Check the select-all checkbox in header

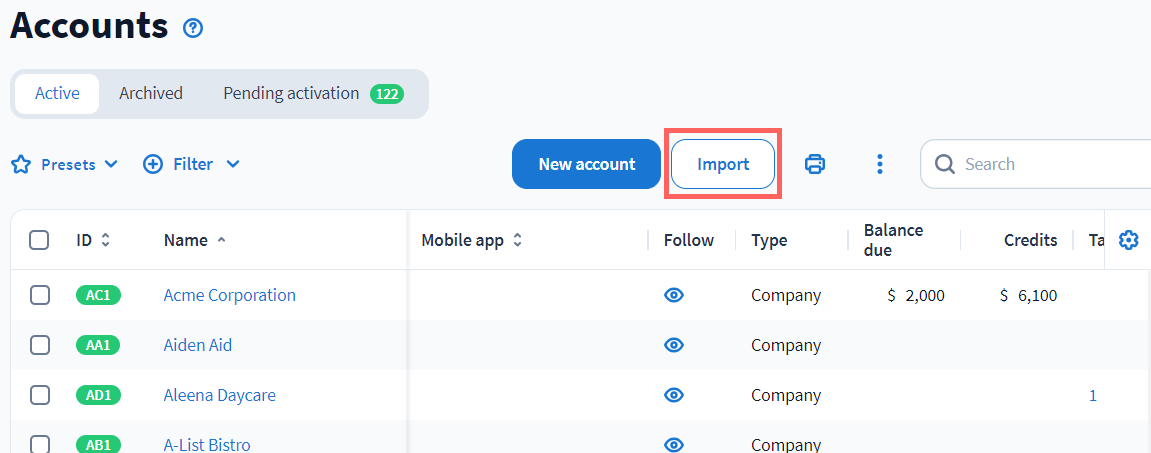39,240
